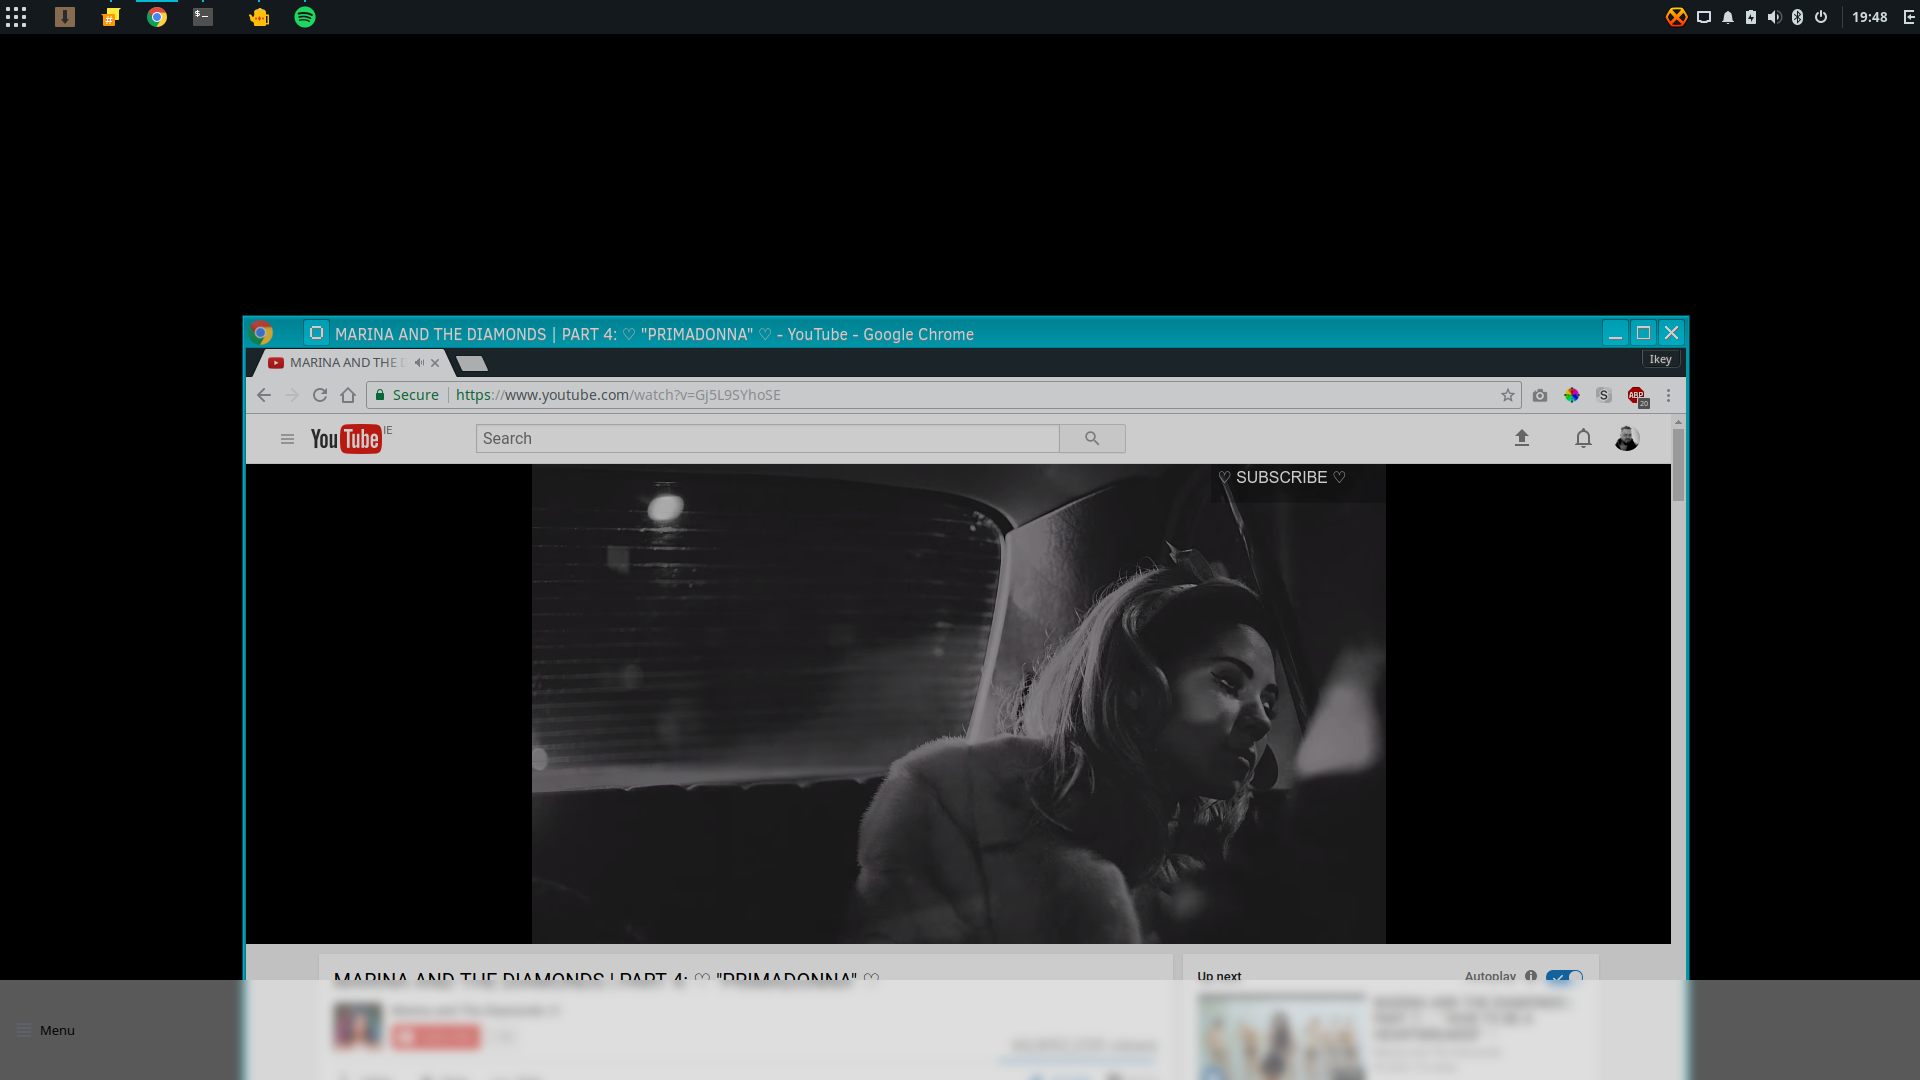Click the orange hexagon tray icon
Image resolution: width=1920 pixels, height=1080 pixels.
click(x=1677, y=17)
